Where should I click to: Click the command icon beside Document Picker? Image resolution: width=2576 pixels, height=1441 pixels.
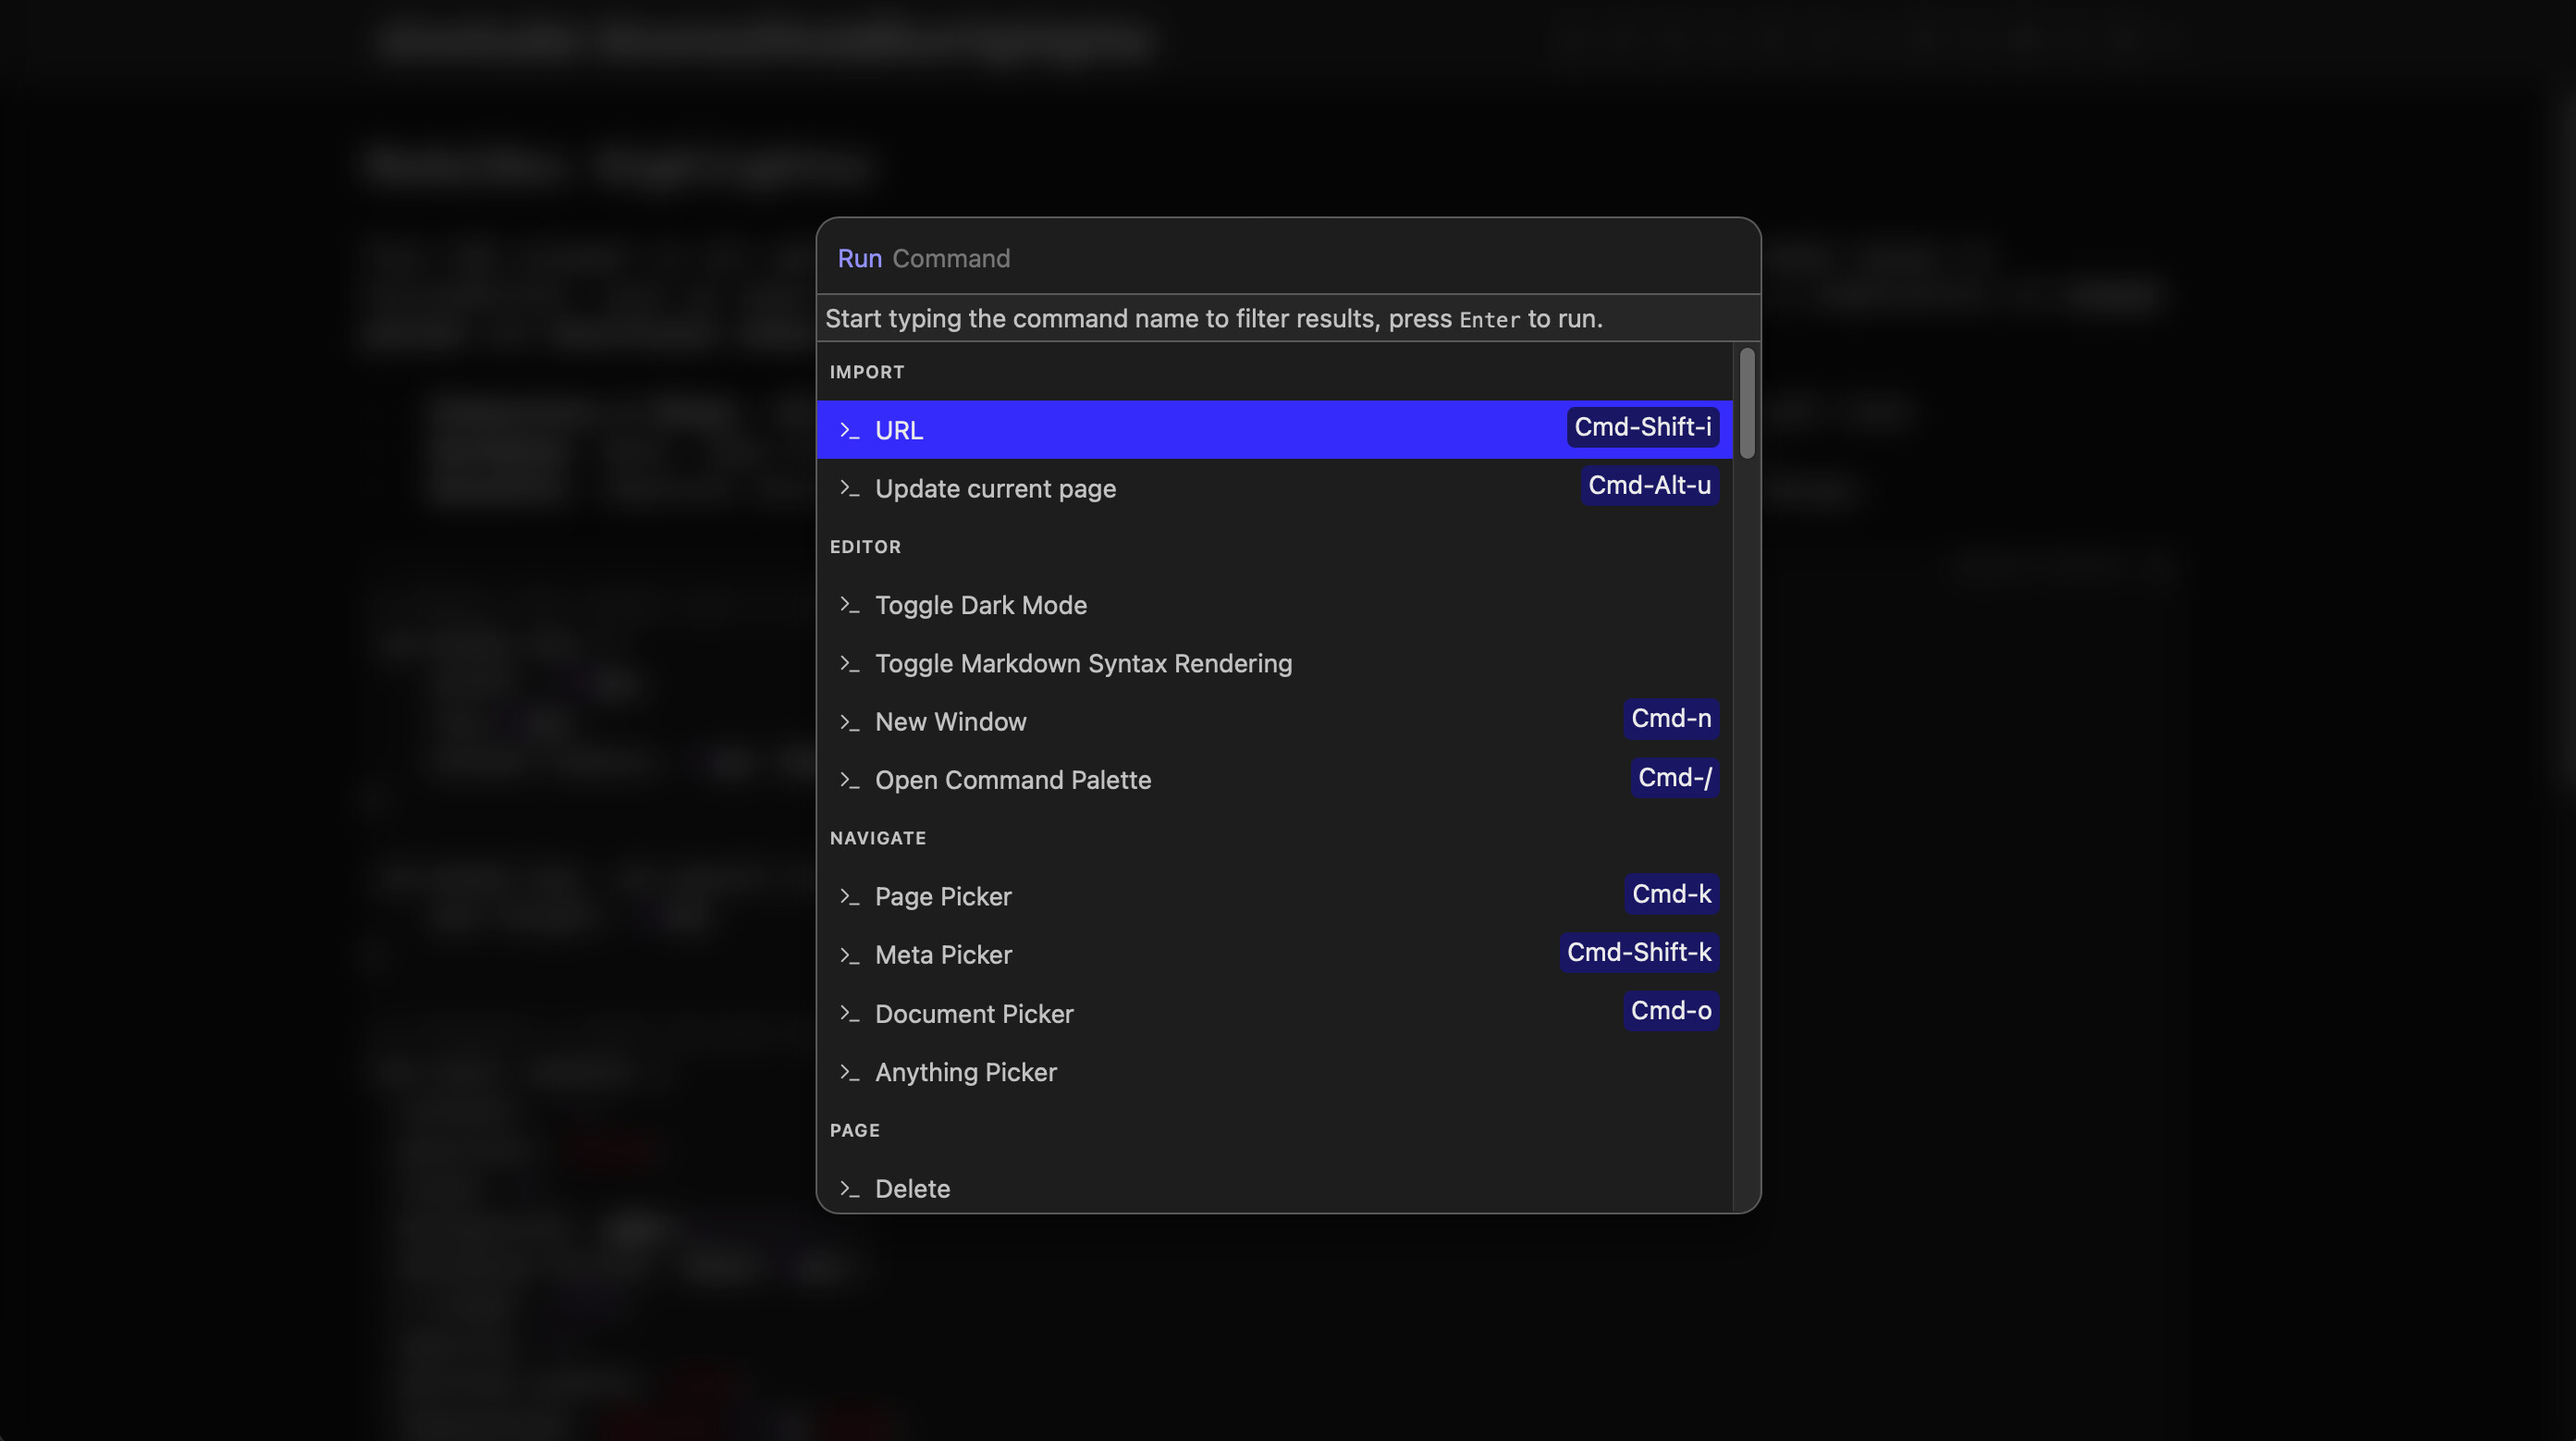coord(849,1014)
